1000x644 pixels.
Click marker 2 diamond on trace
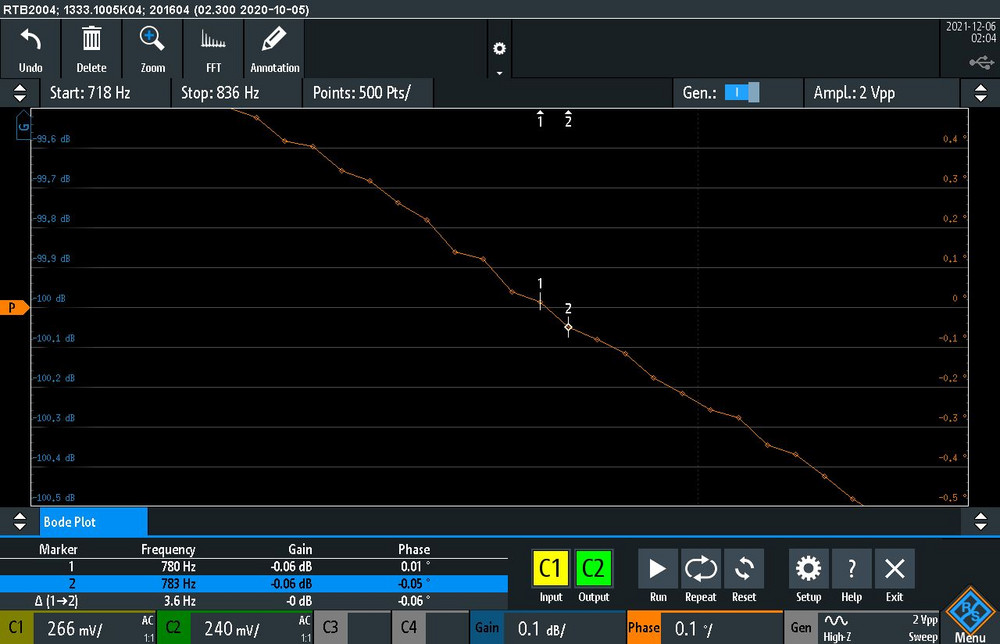click(x=568, y=327)
